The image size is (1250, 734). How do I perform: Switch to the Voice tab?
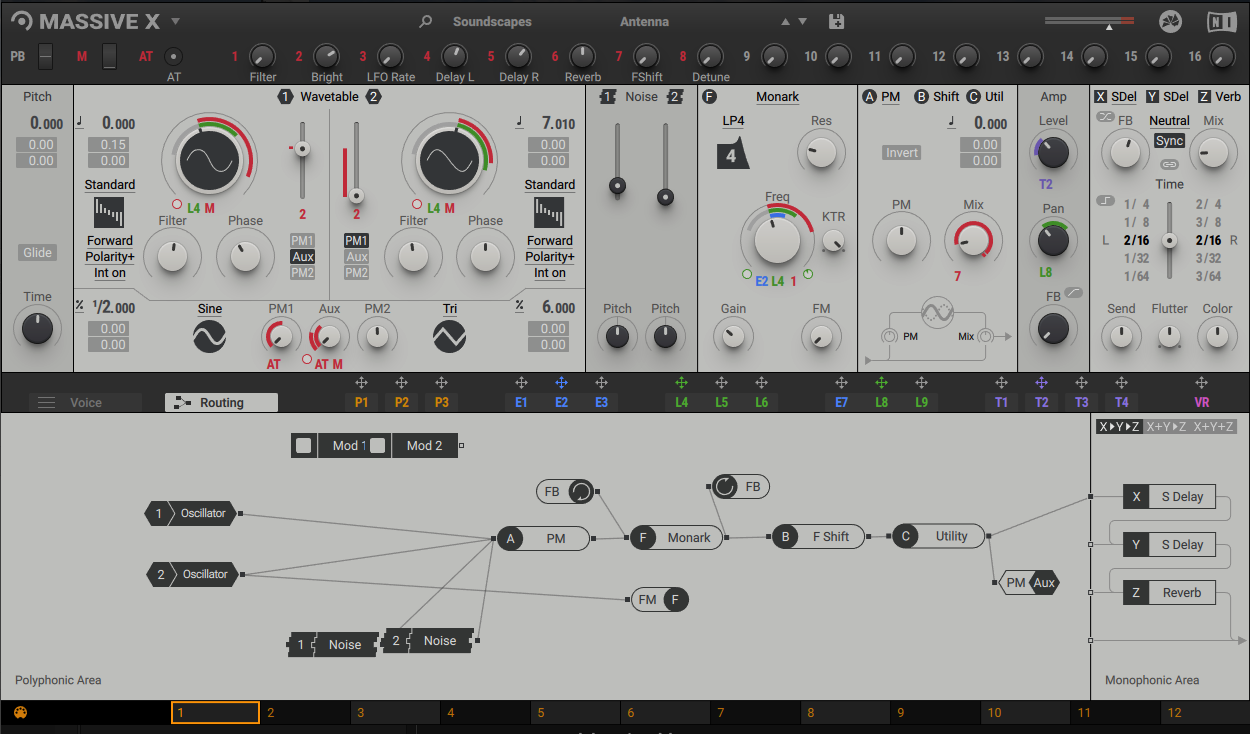click(x=85, y=403)
